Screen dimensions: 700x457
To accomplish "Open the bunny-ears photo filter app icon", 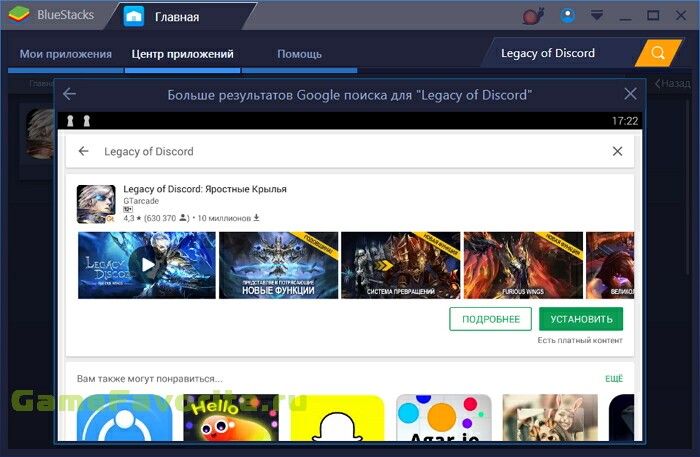I will pyautogui.click(x=550, y=418).
